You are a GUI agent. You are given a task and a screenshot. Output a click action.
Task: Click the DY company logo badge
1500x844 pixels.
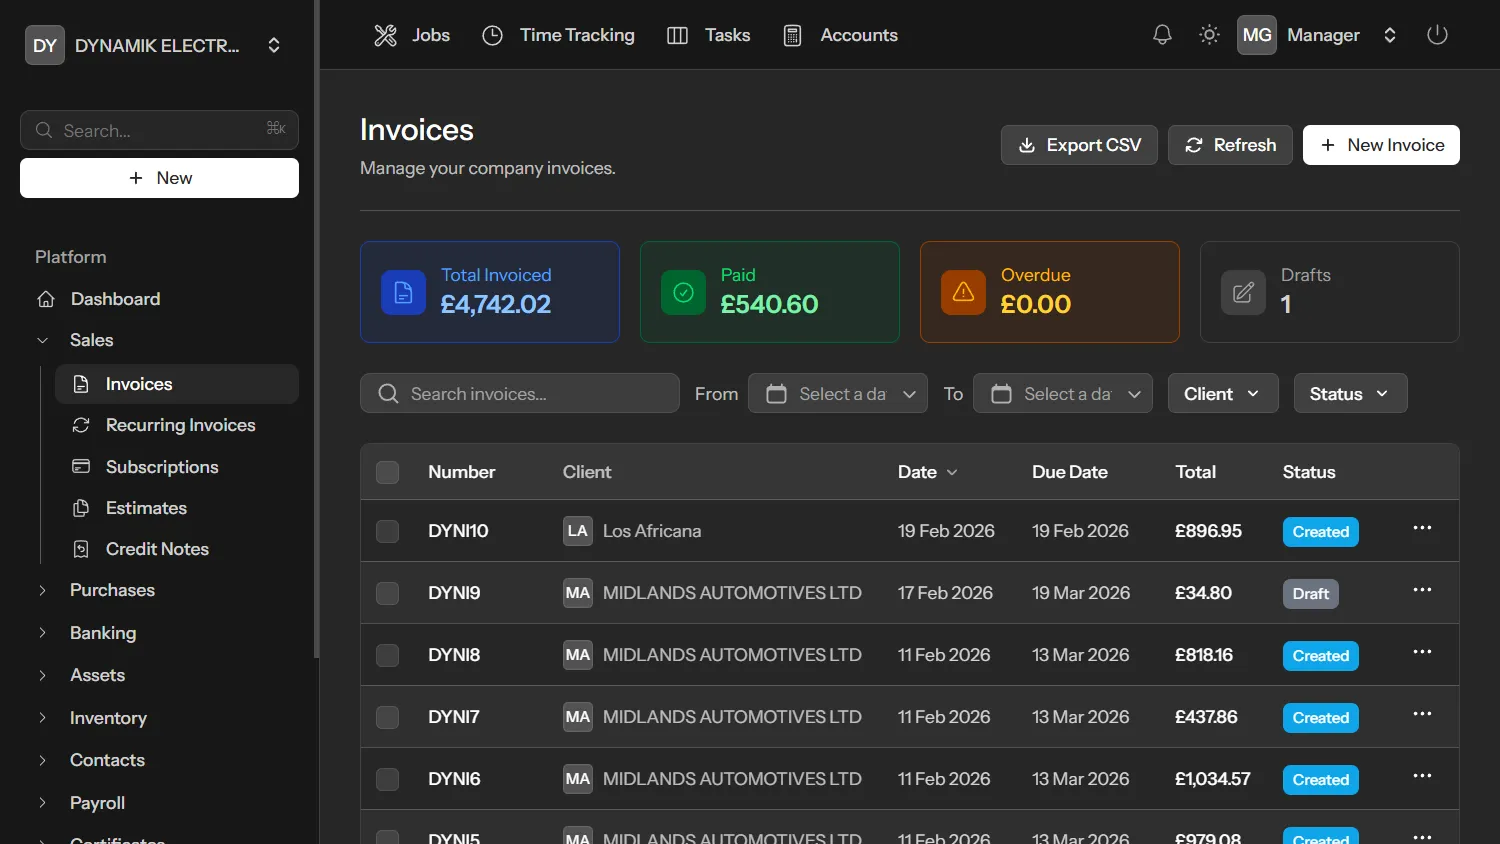pos(45,45)
